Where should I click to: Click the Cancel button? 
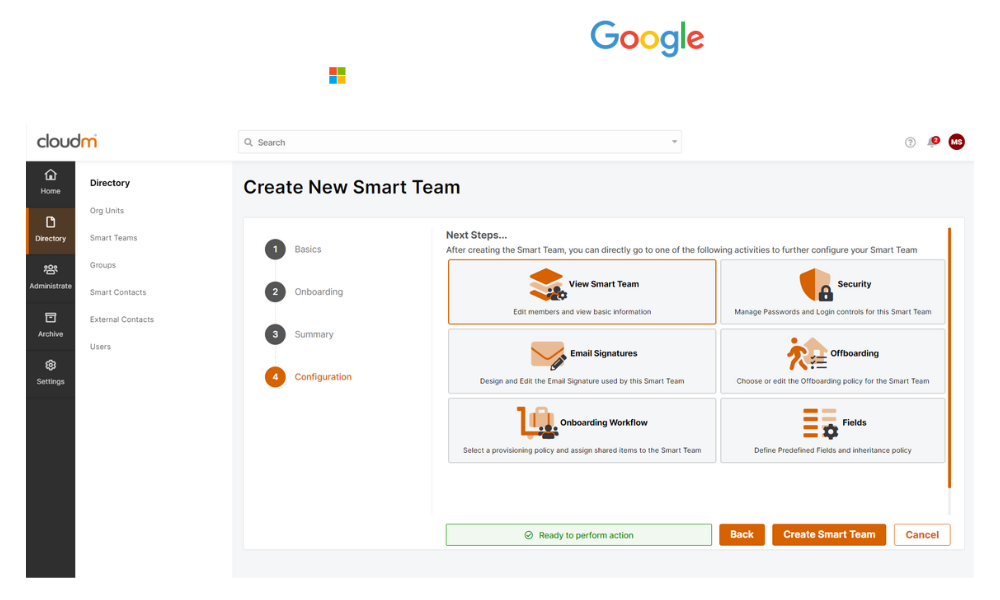pos(921,535)
